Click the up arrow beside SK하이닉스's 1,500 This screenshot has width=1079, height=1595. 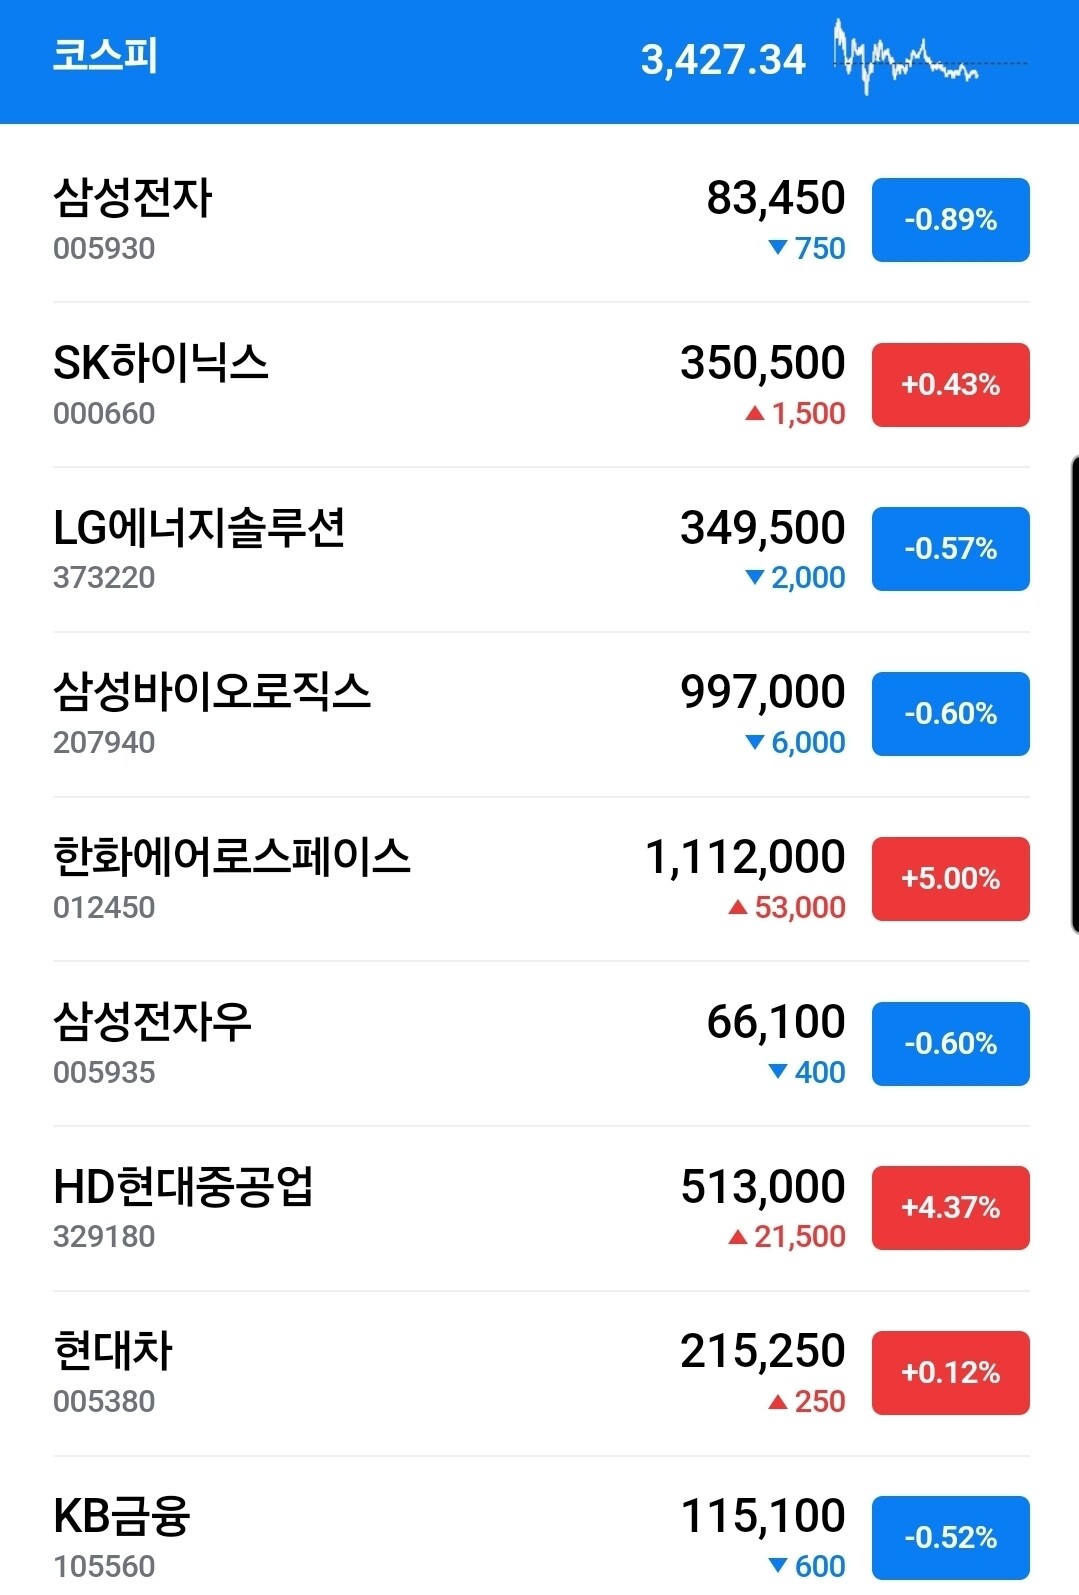tap(755, 413)
